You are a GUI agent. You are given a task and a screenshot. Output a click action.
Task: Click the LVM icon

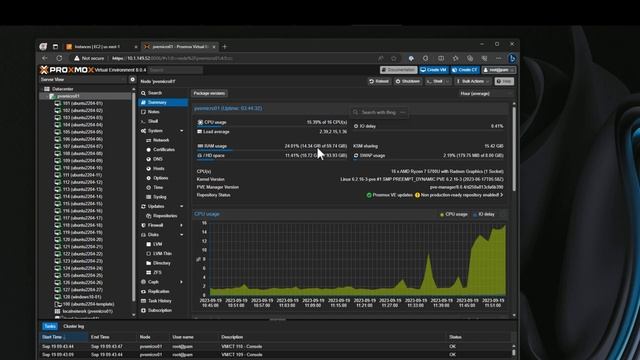pyautogui.click(x=149, y=244)
